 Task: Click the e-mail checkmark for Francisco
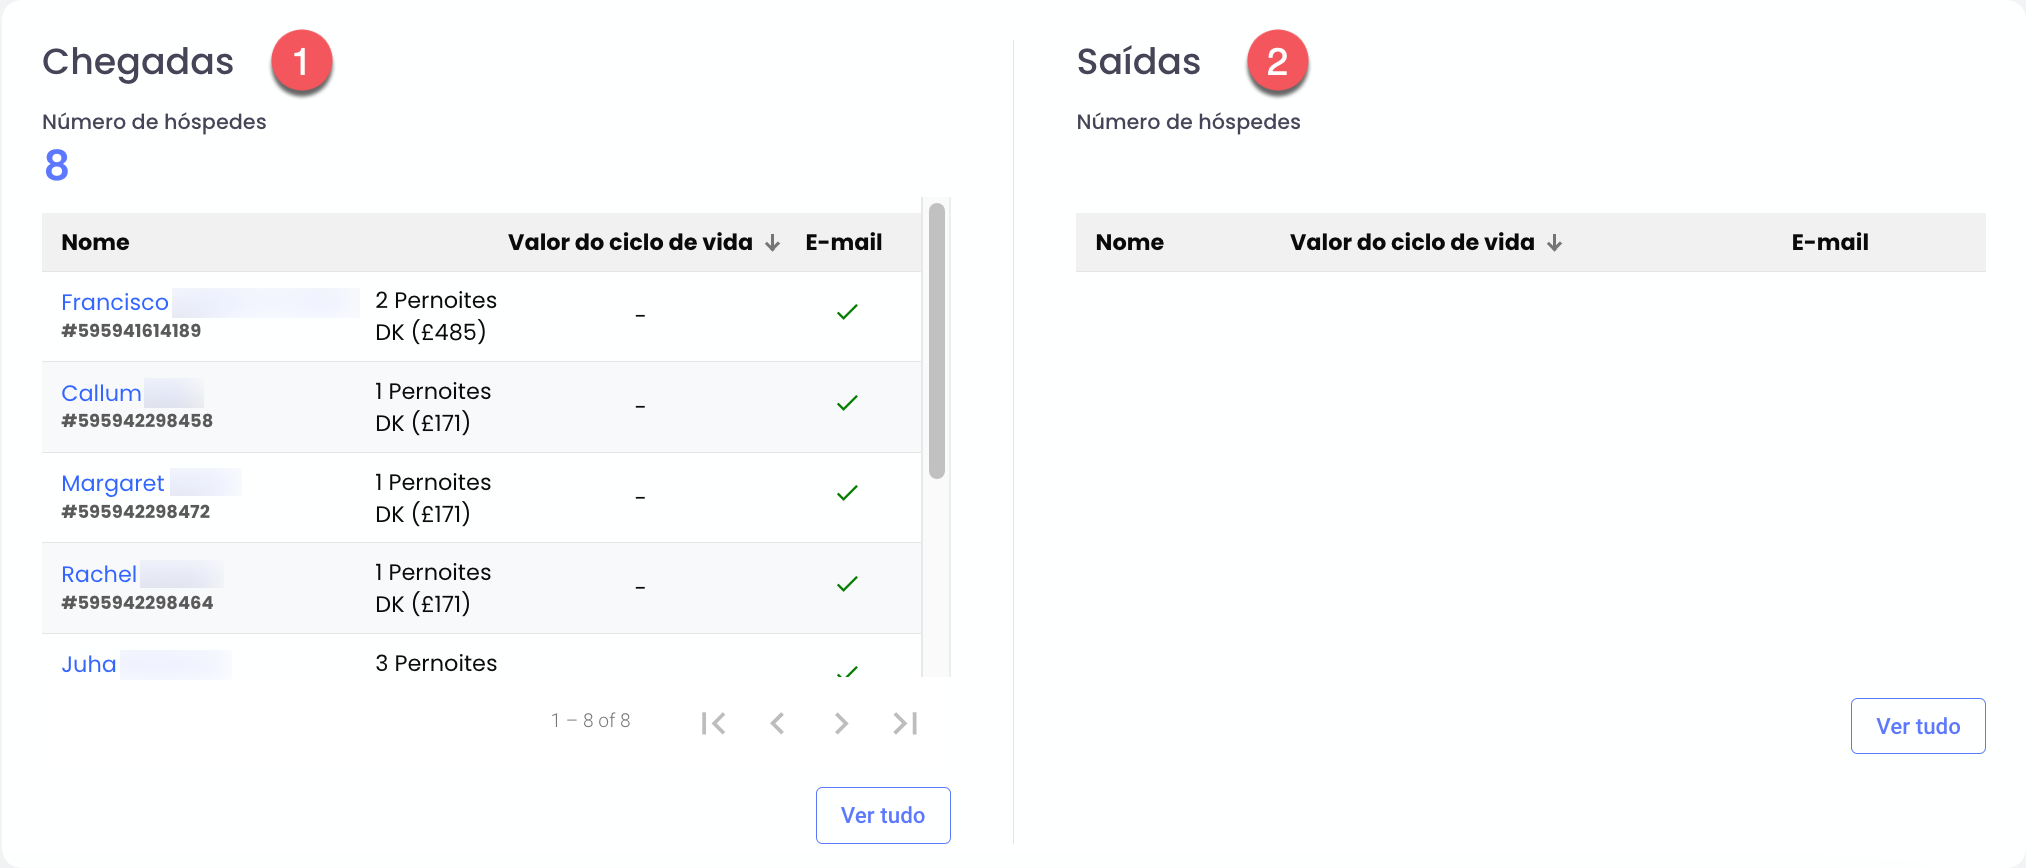(847, 312)
